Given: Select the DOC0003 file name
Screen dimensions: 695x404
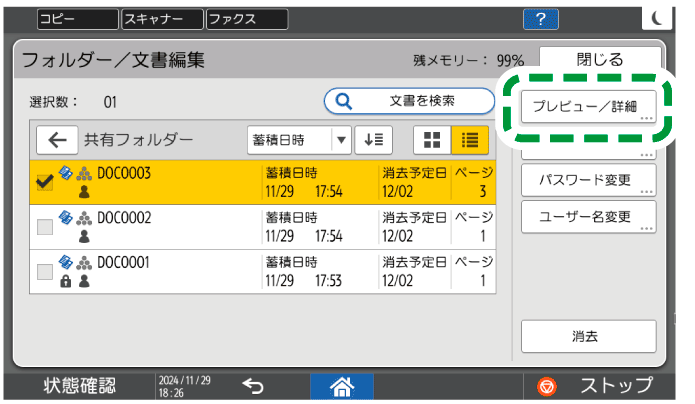Looking at the screenshot, I should 124,173.
